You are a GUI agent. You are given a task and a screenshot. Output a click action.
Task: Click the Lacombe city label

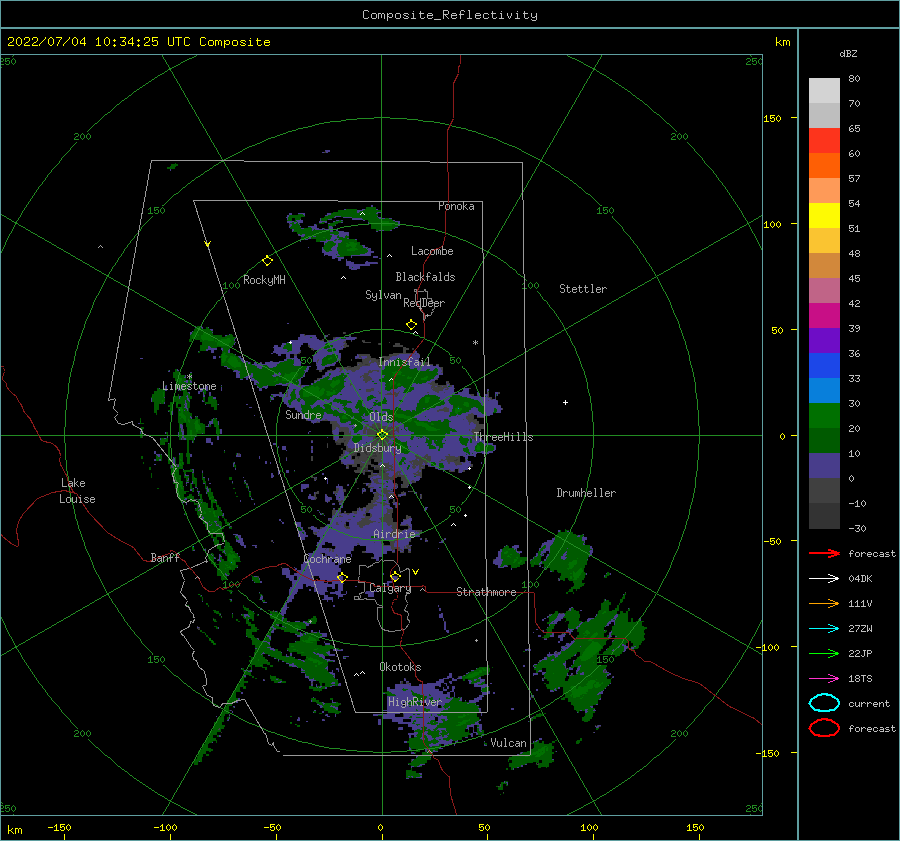tap(432, 251)
